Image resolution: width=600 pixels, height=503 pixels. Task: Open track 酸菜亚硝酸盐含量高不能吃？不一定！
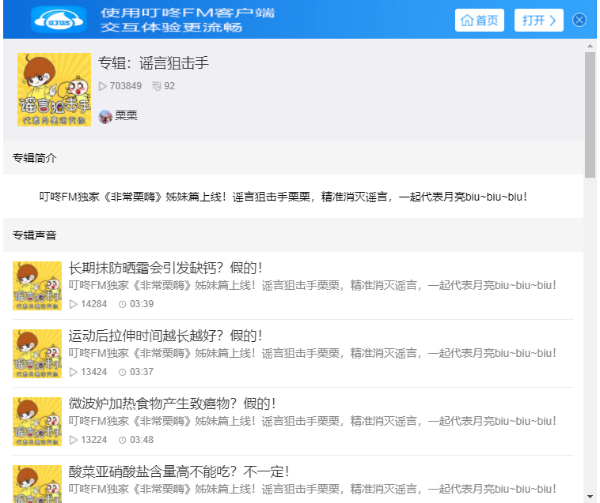click(x=178, y=471)
